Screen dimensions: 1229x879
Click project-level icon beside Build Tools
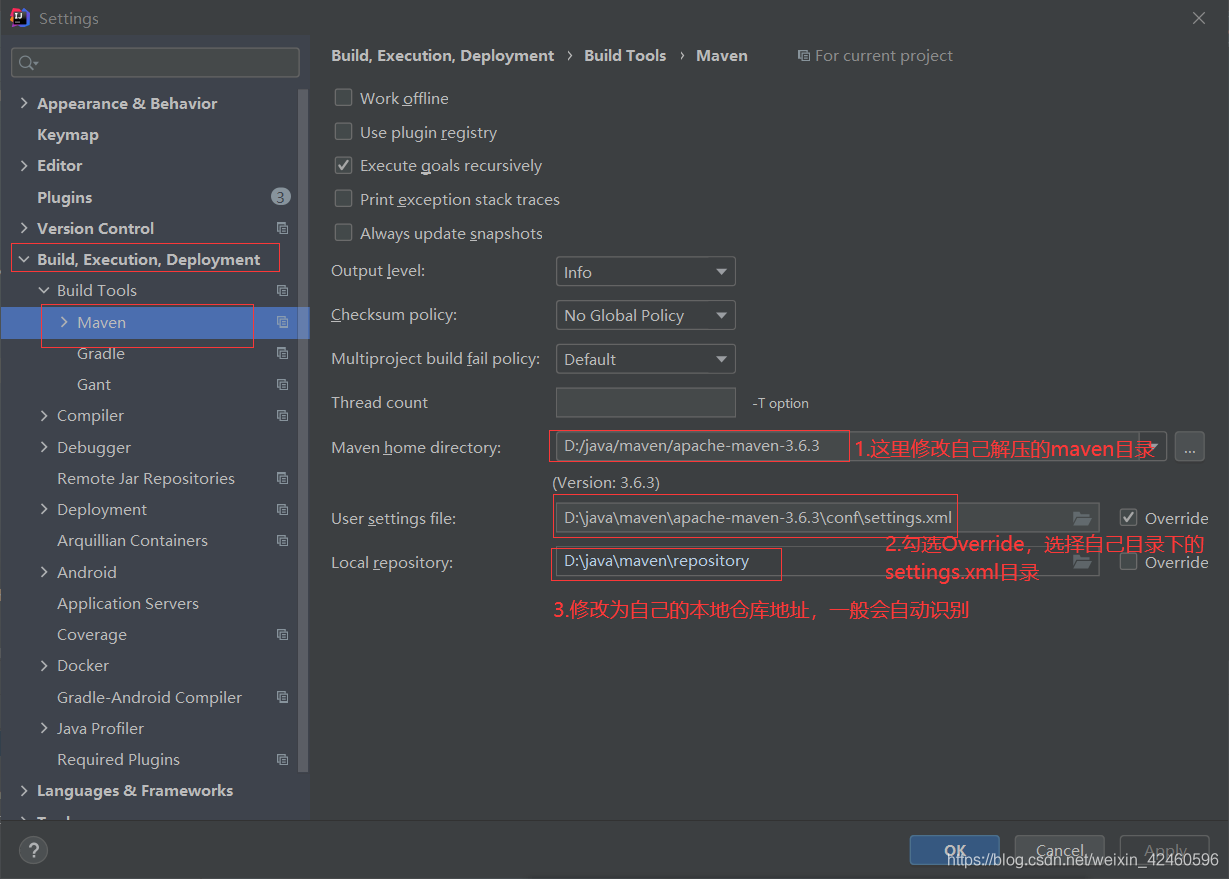pyautogui.click(x=282, y=290)
